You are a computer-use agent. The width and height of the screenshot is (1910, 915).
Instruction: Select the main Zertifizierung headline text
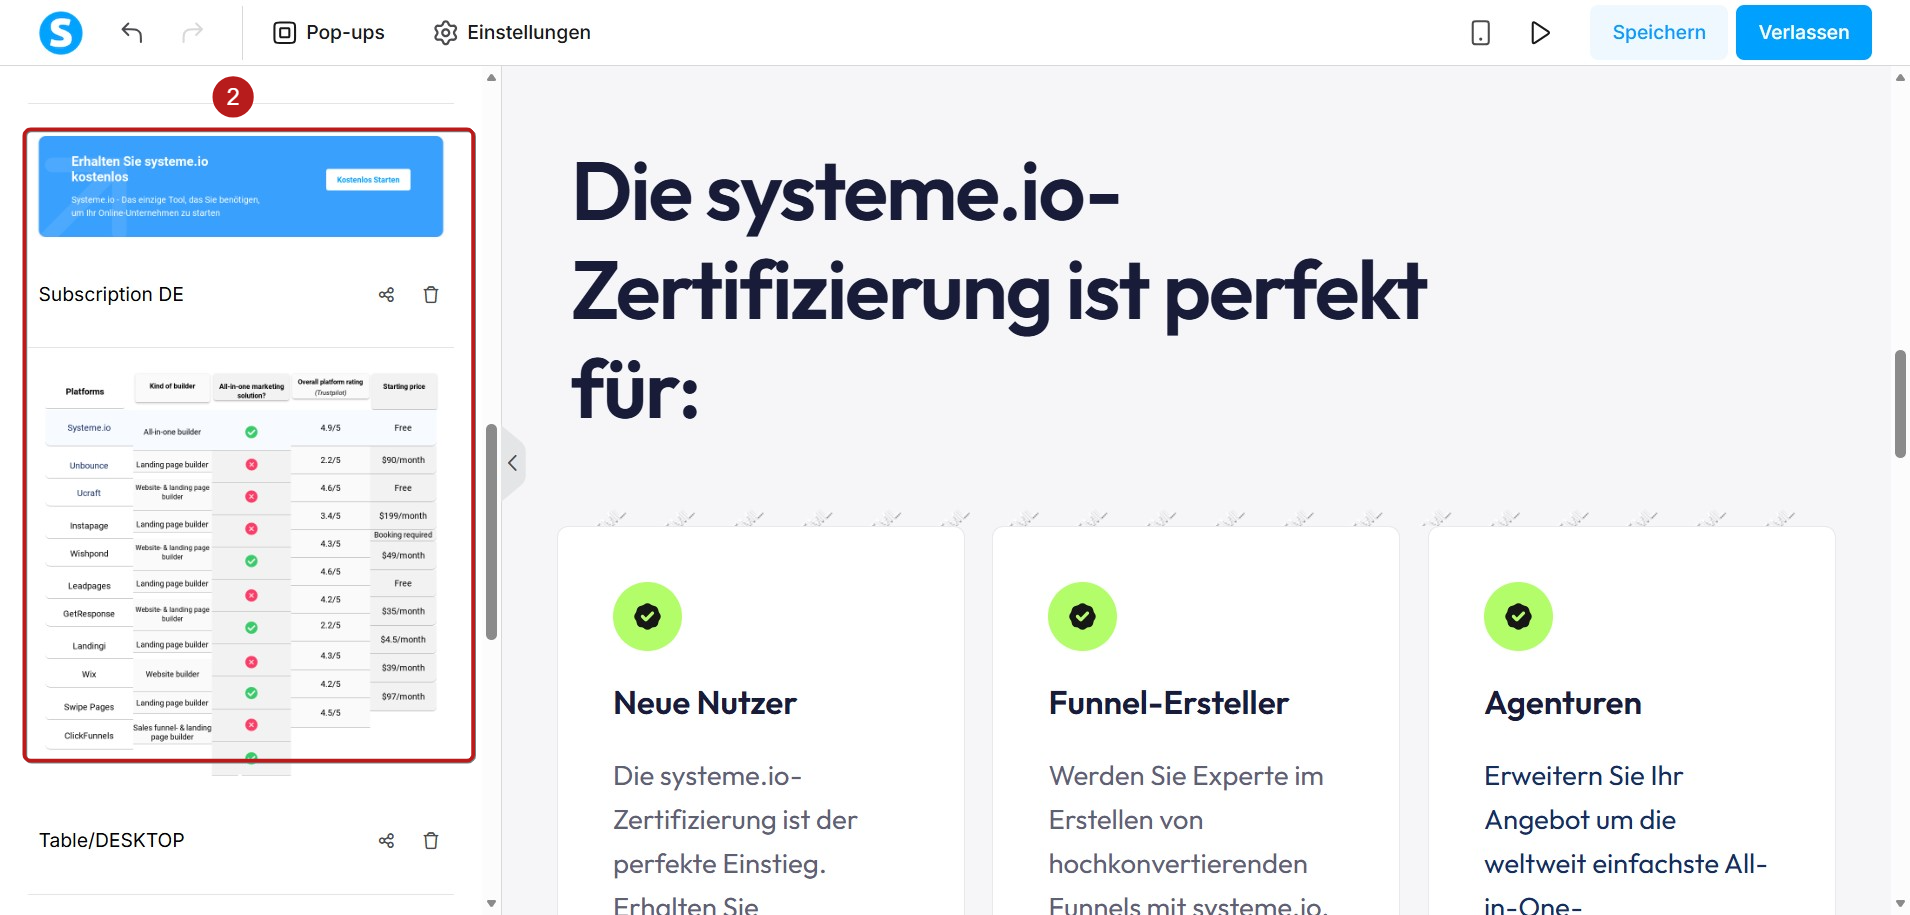(999, 291)
